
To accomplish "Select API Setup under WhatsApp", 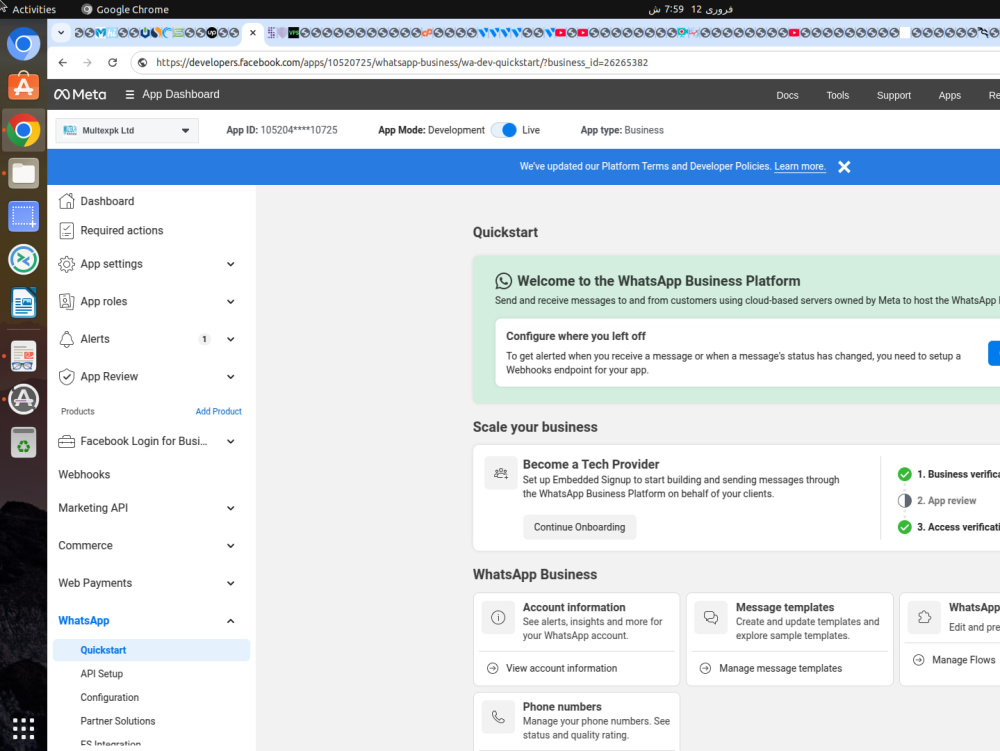I will tap(101, 674).
